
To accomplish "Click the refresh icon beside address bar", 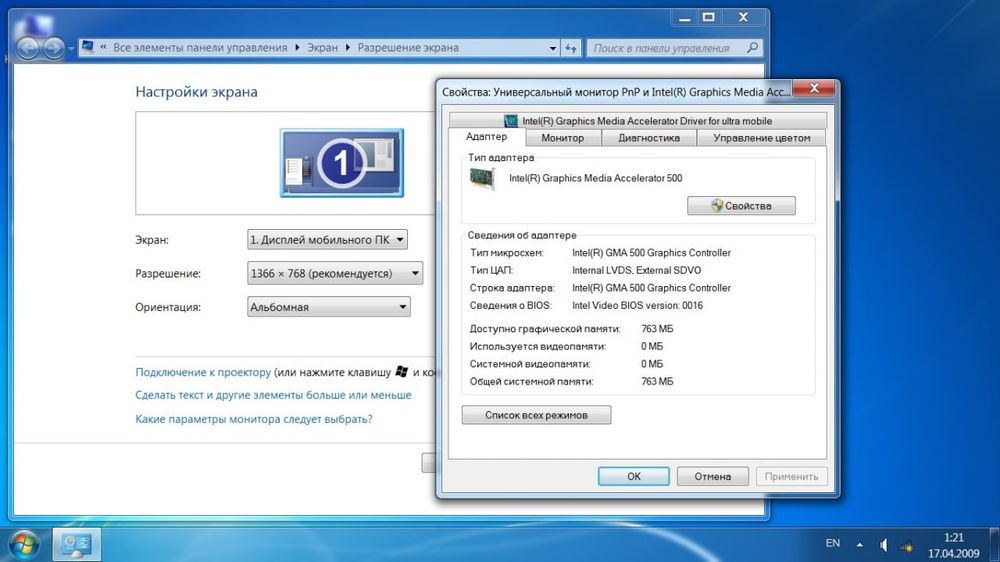I will pos(571,48).
